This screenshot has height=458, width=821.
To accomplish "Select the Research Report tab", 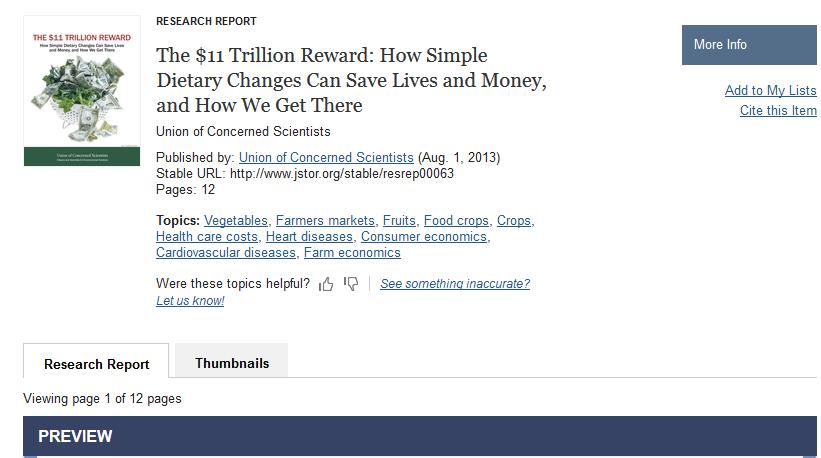I will point(96,364).
